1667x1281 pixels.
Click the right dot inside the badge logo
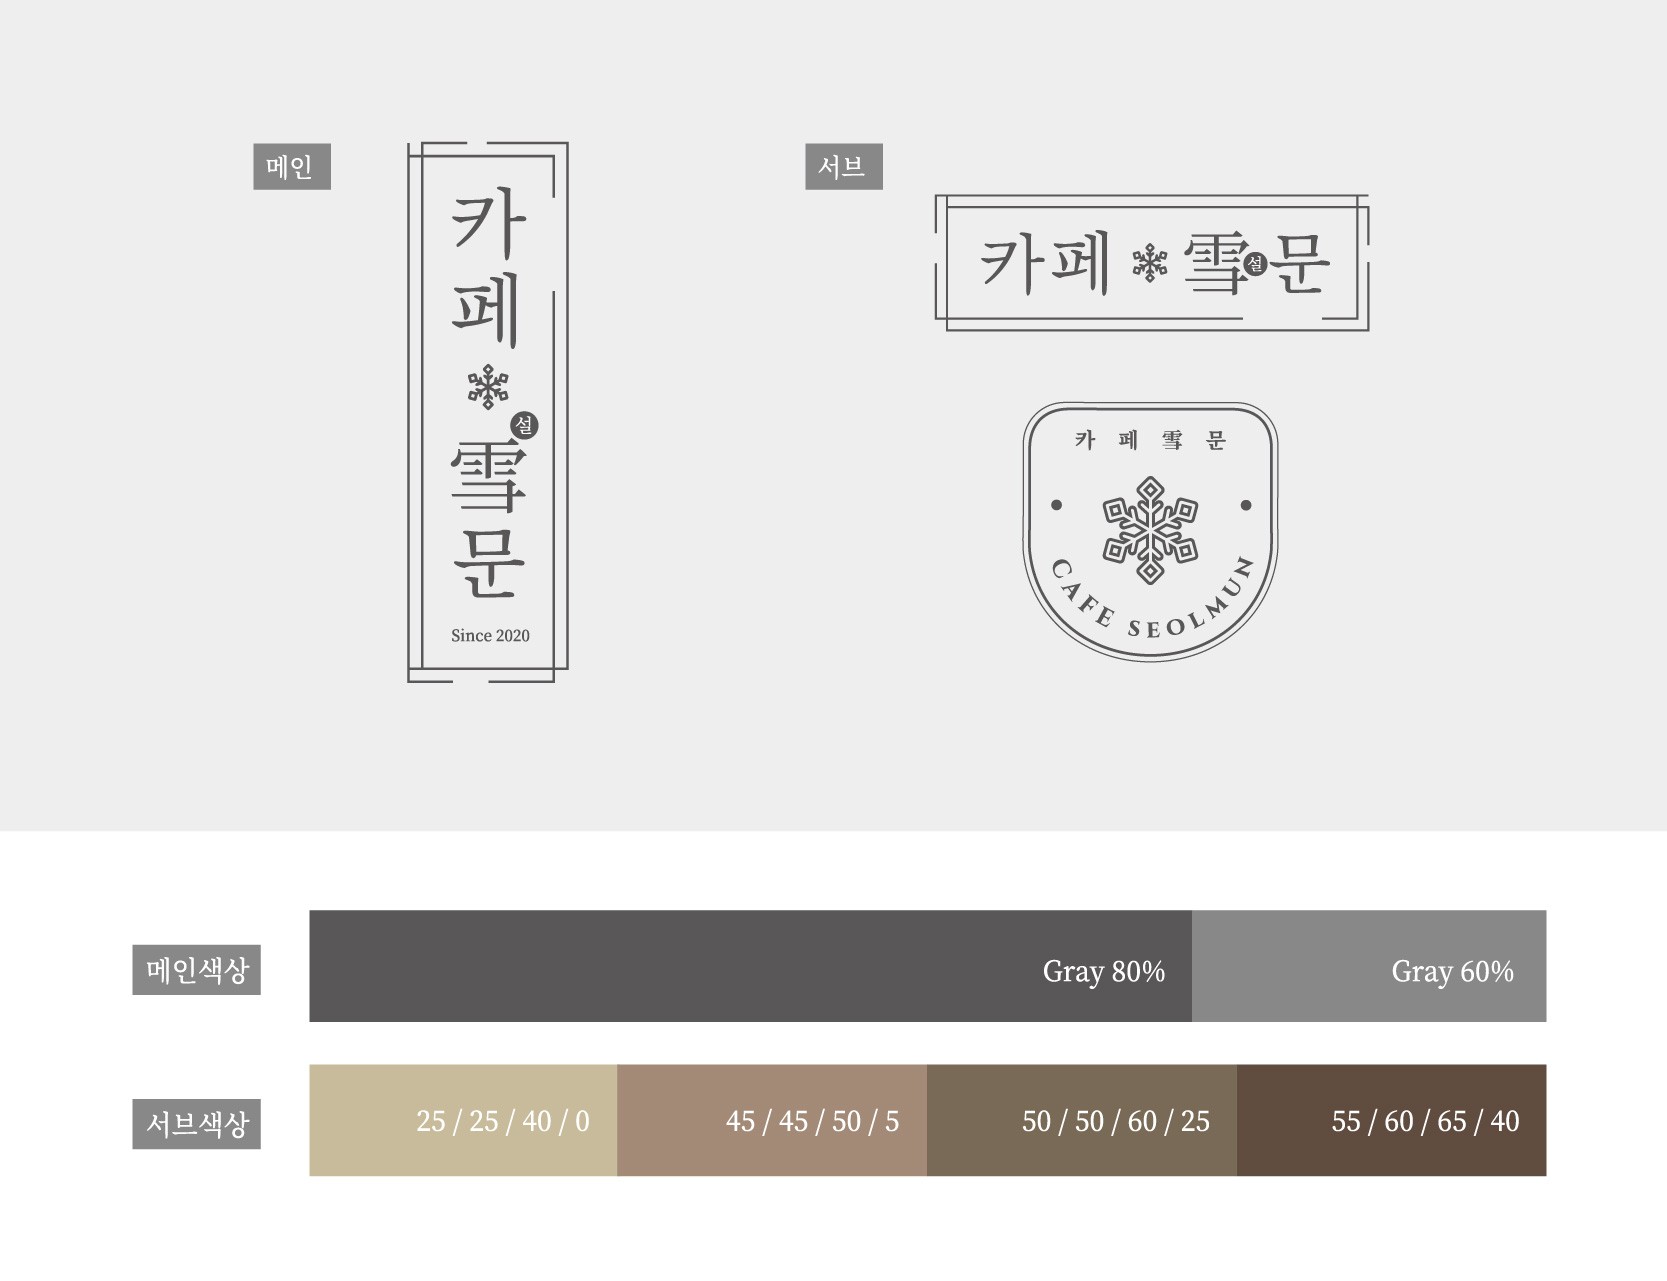coord(1246,505)
